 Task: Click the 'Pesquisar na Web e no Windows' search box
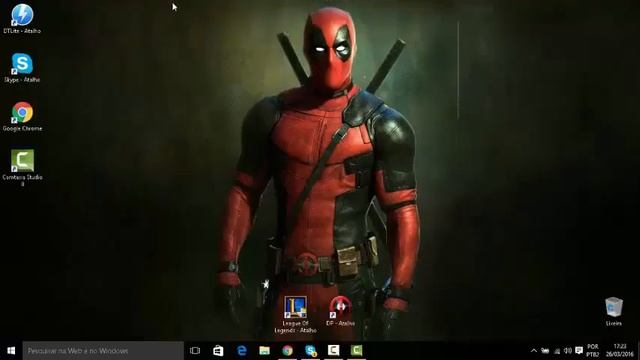pyautogui.click(x=103, y=351)
